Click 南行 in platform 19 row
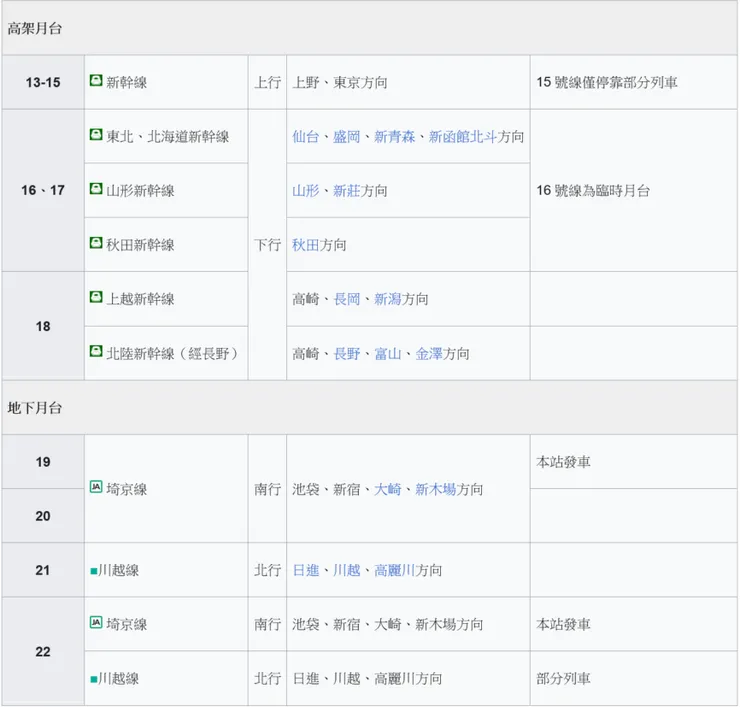740x707 pixels. (267, 489)
